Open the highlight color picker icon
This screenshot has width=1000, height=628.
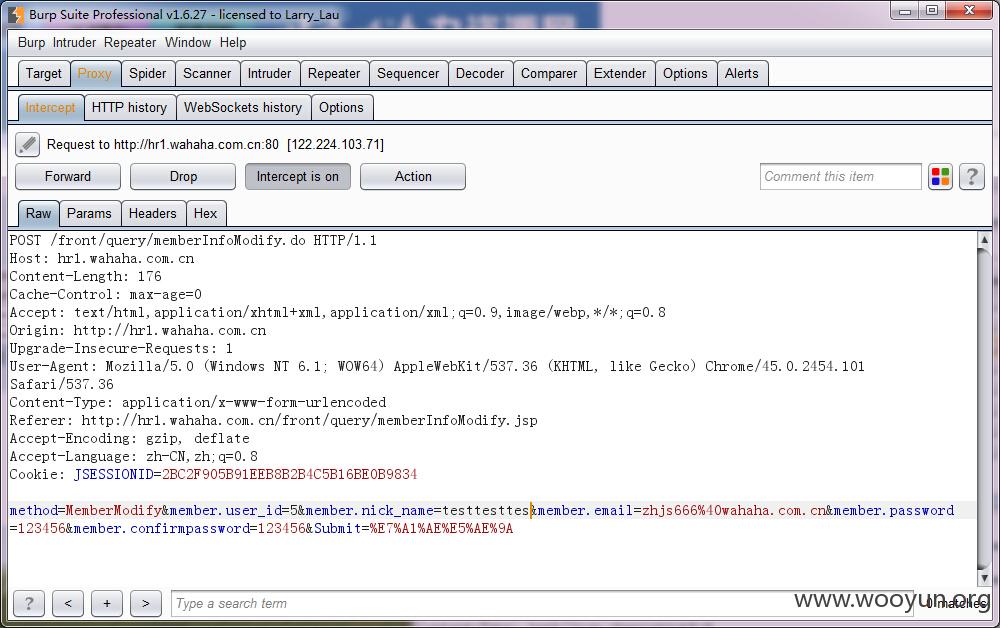click(940, 177)
